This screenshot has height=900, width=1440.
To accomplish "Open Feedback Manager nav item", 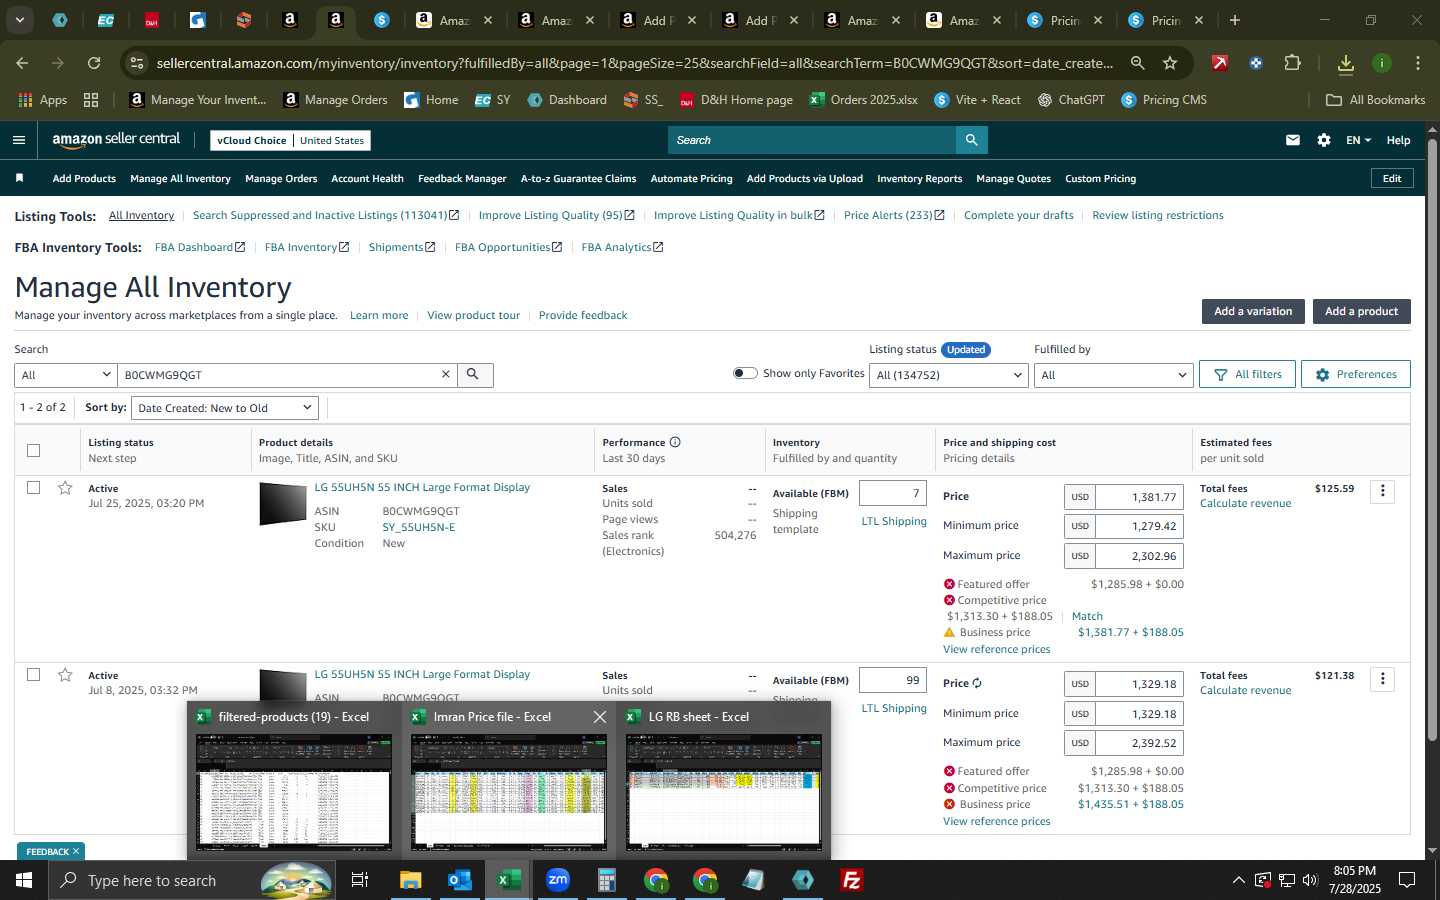I will [x=462, y=178].
